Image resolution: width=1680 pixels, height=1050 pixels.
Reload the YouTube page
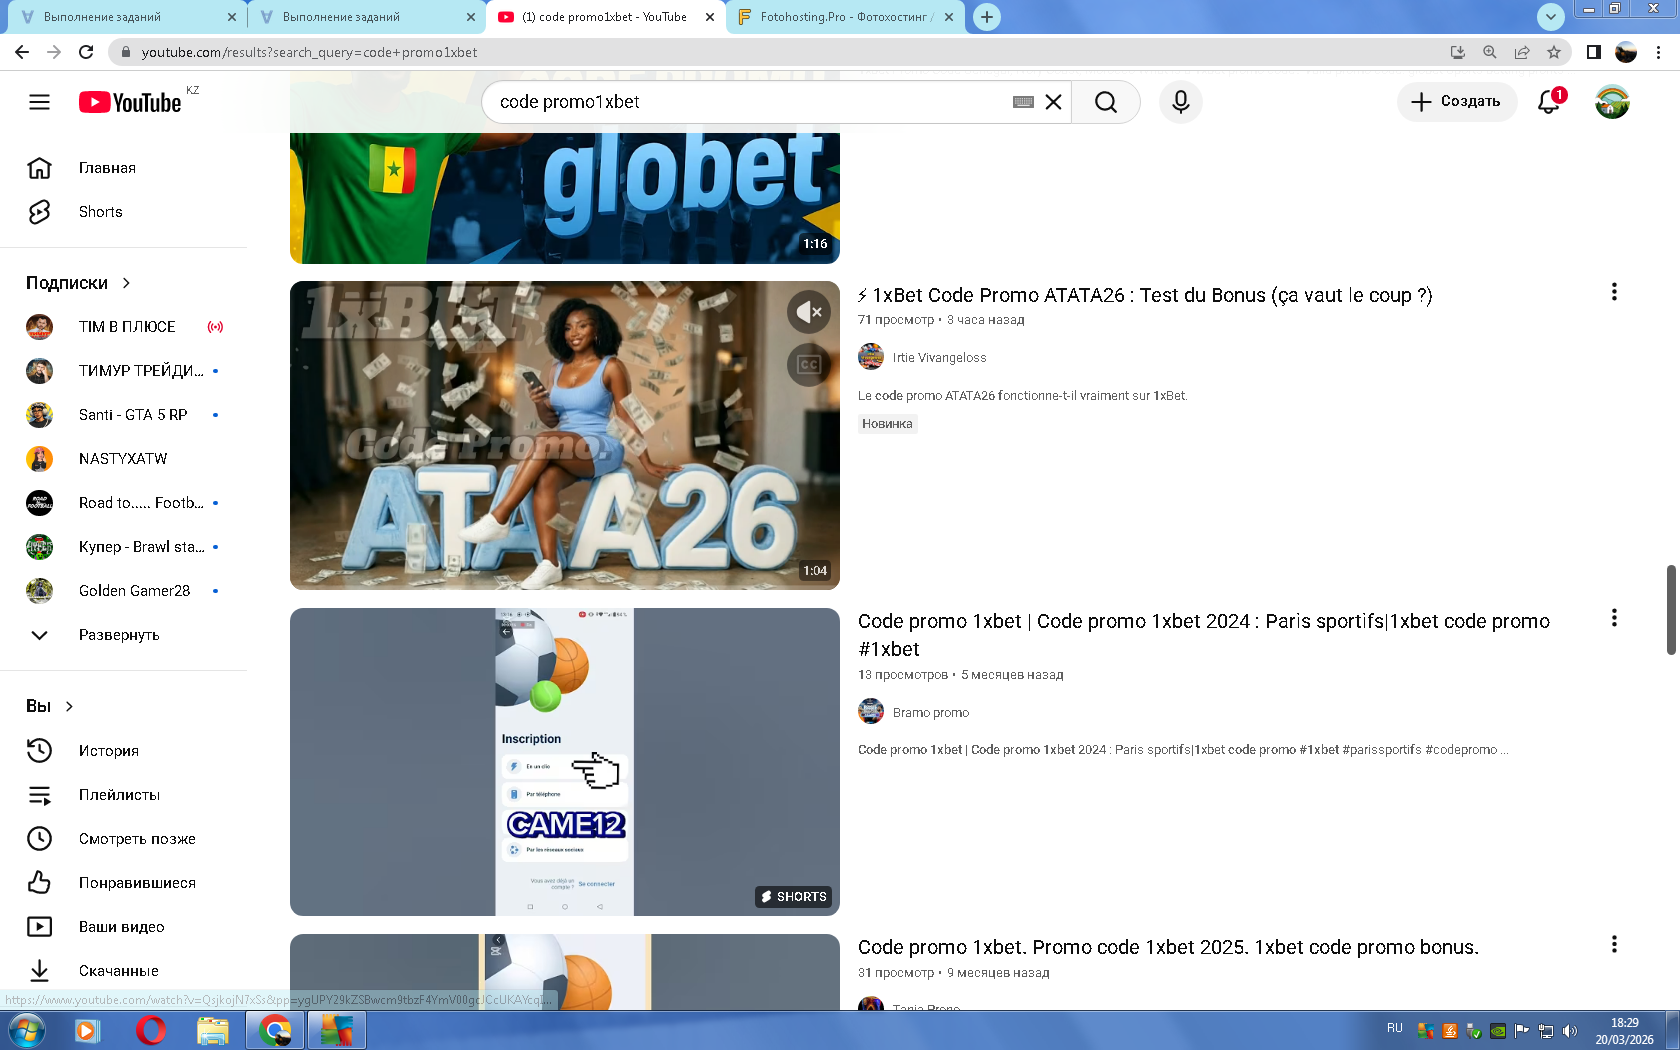[86, 52]
